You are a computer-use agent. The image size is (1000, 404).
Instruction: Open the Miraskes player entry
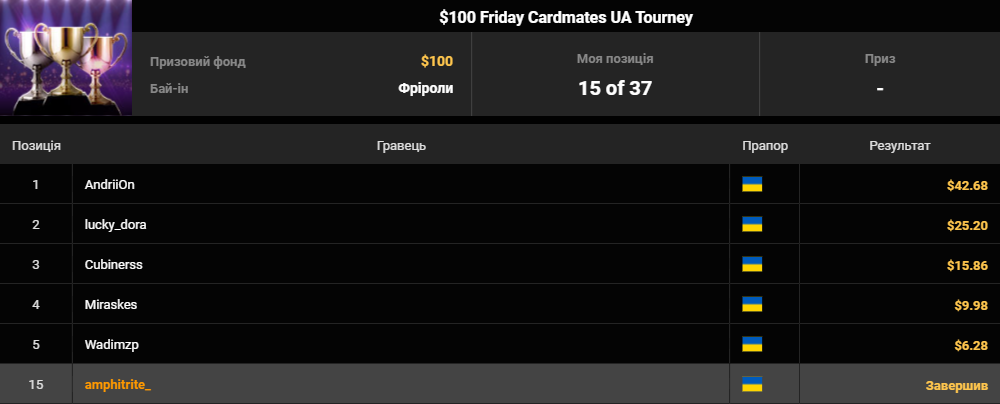pos(111,305)
